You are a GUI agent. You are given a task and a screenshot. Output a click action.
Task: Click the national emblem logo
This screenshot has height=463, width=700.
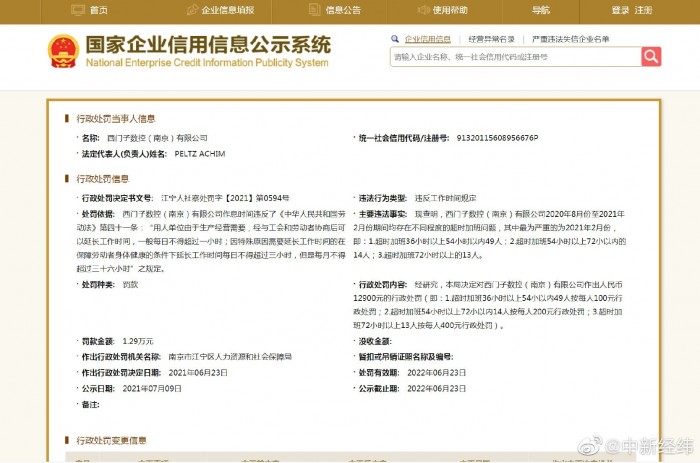[x=63, y=51]
